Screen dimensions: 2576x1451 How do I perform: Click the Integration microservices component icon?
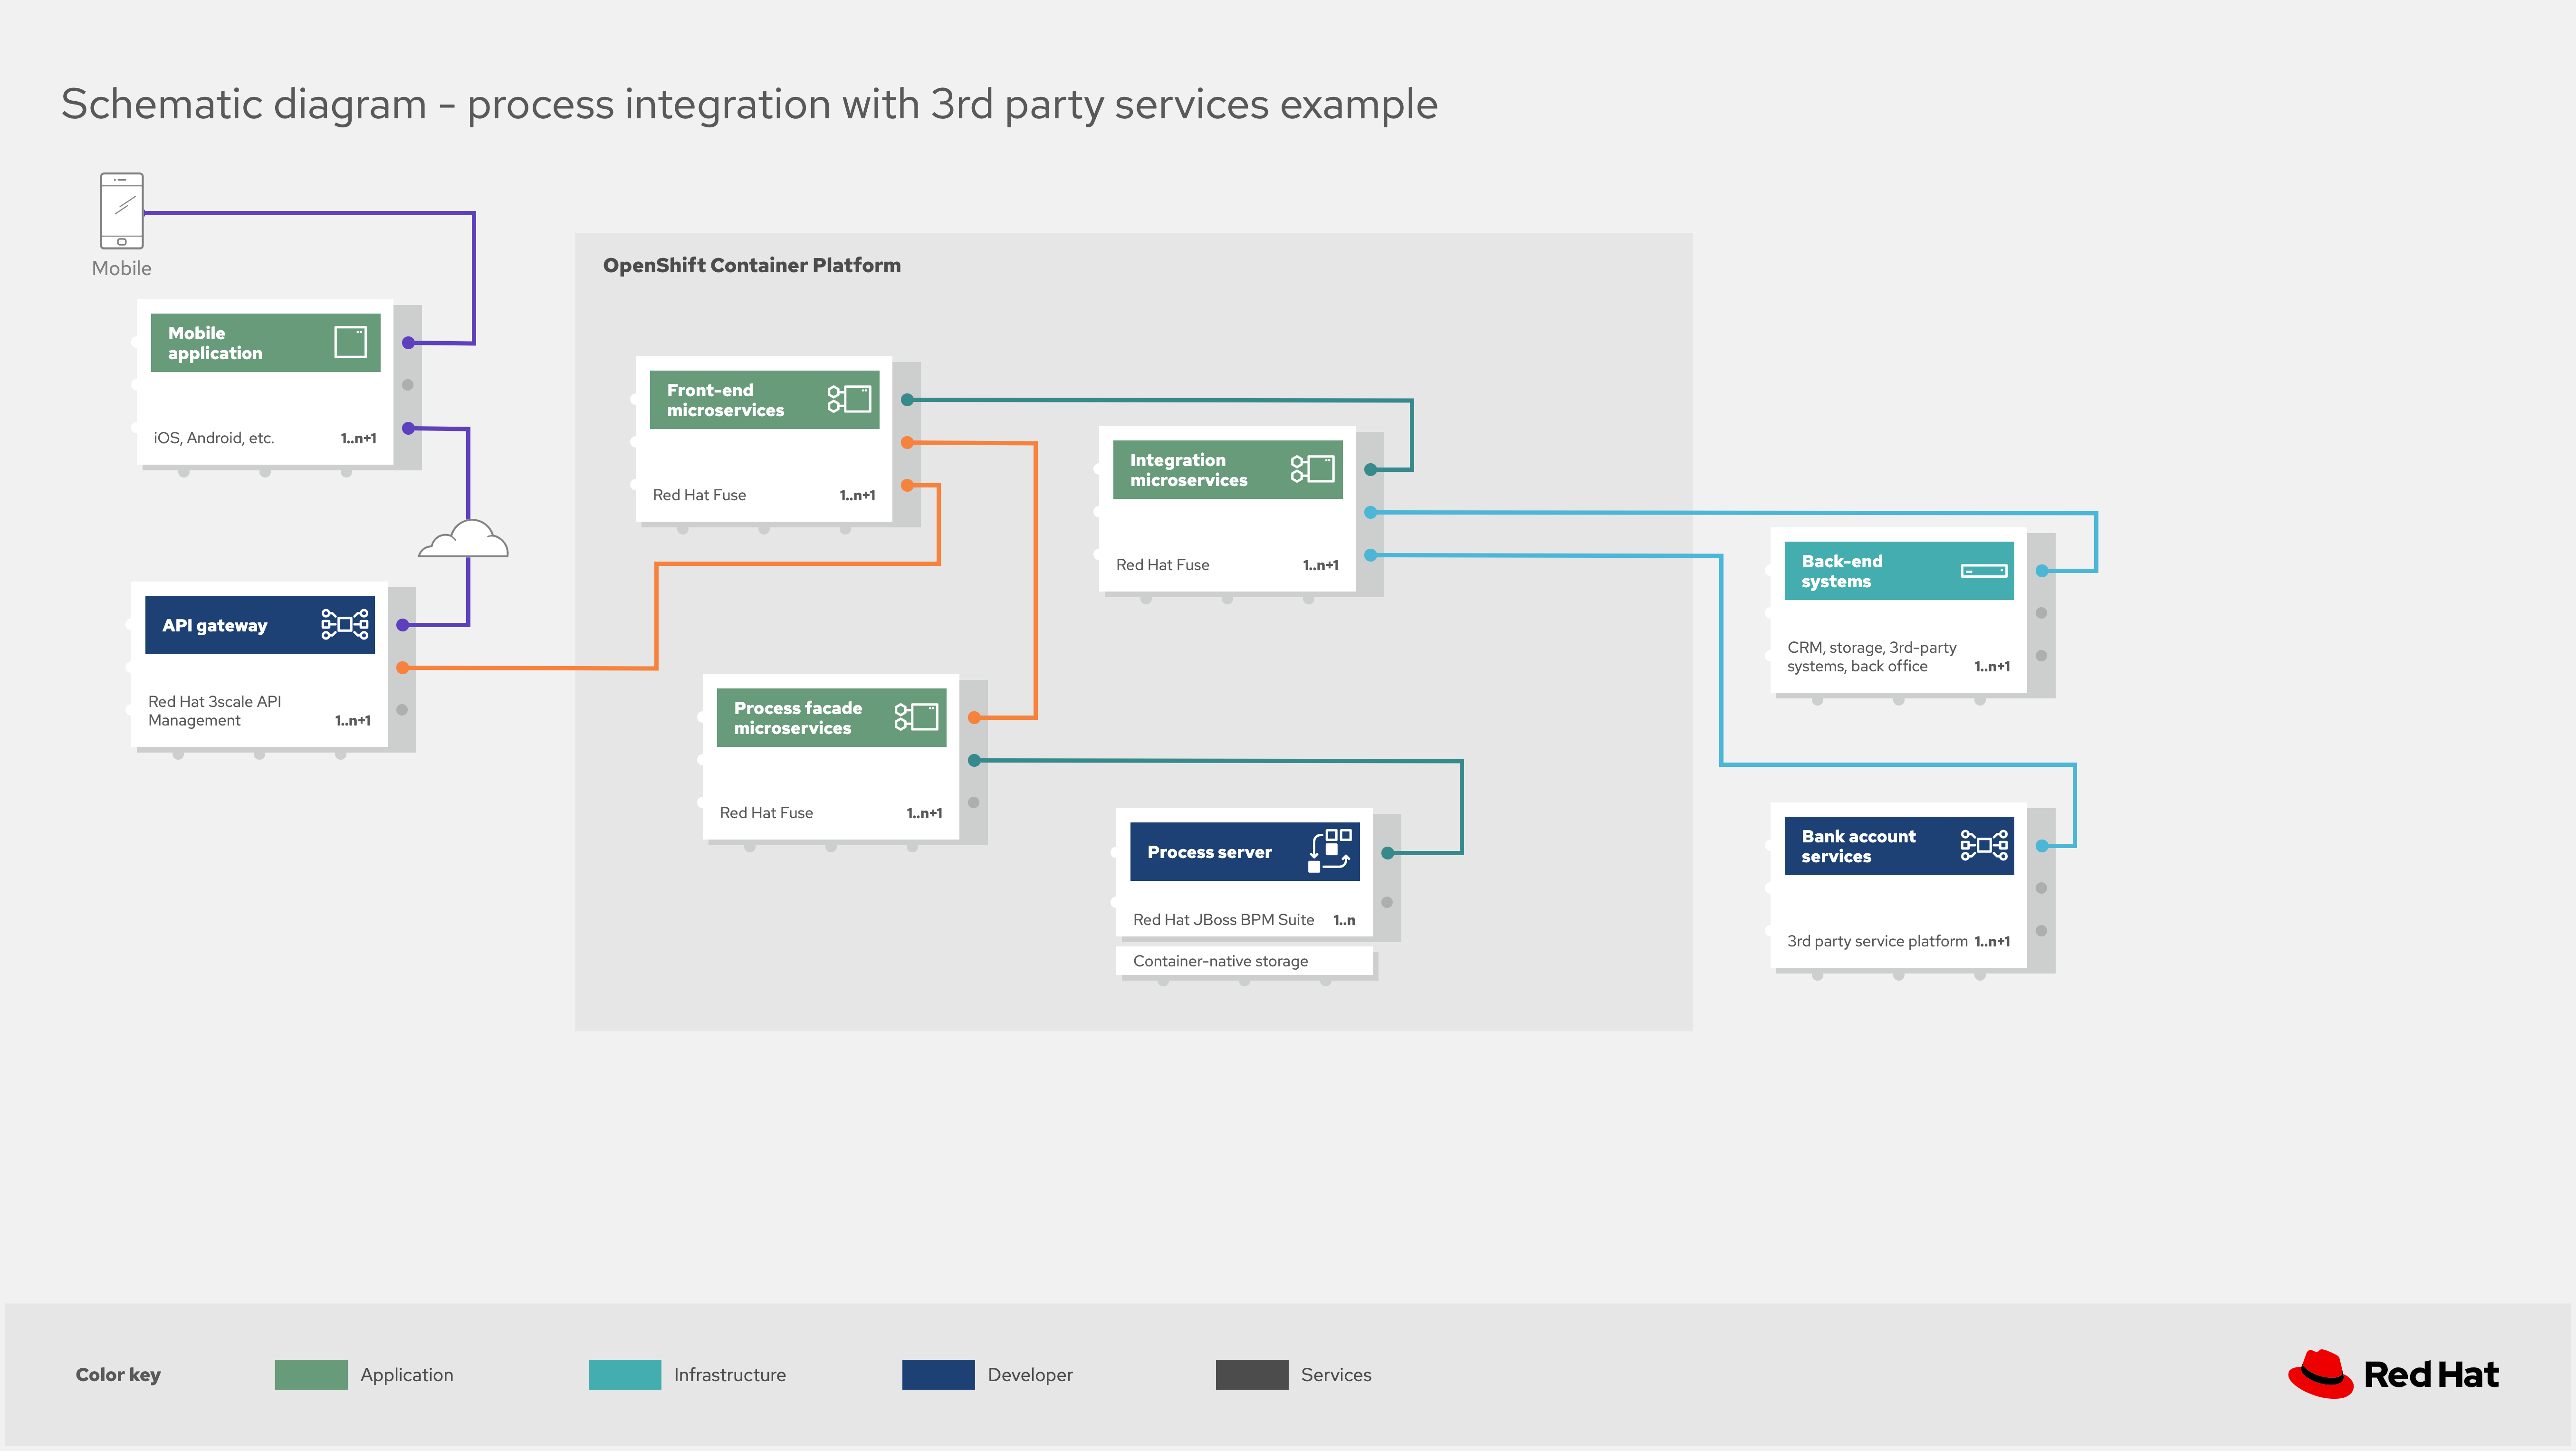click(x=1312, y=469)
